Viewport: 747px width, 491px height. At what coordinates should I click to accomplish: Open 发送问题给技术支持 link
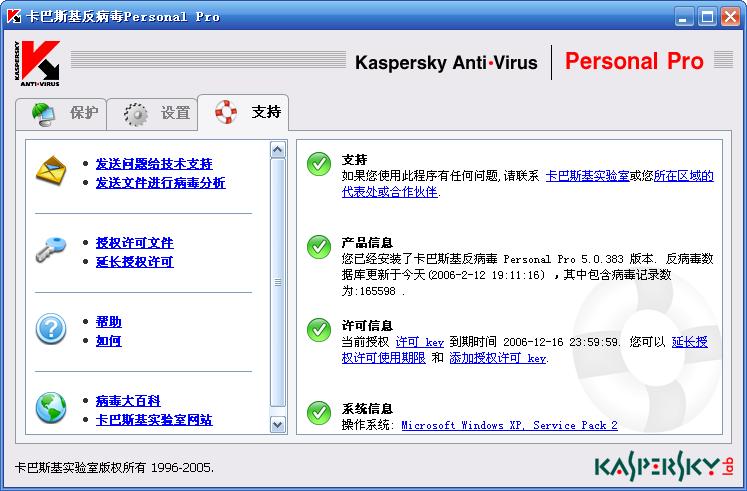tap(154, 164)
